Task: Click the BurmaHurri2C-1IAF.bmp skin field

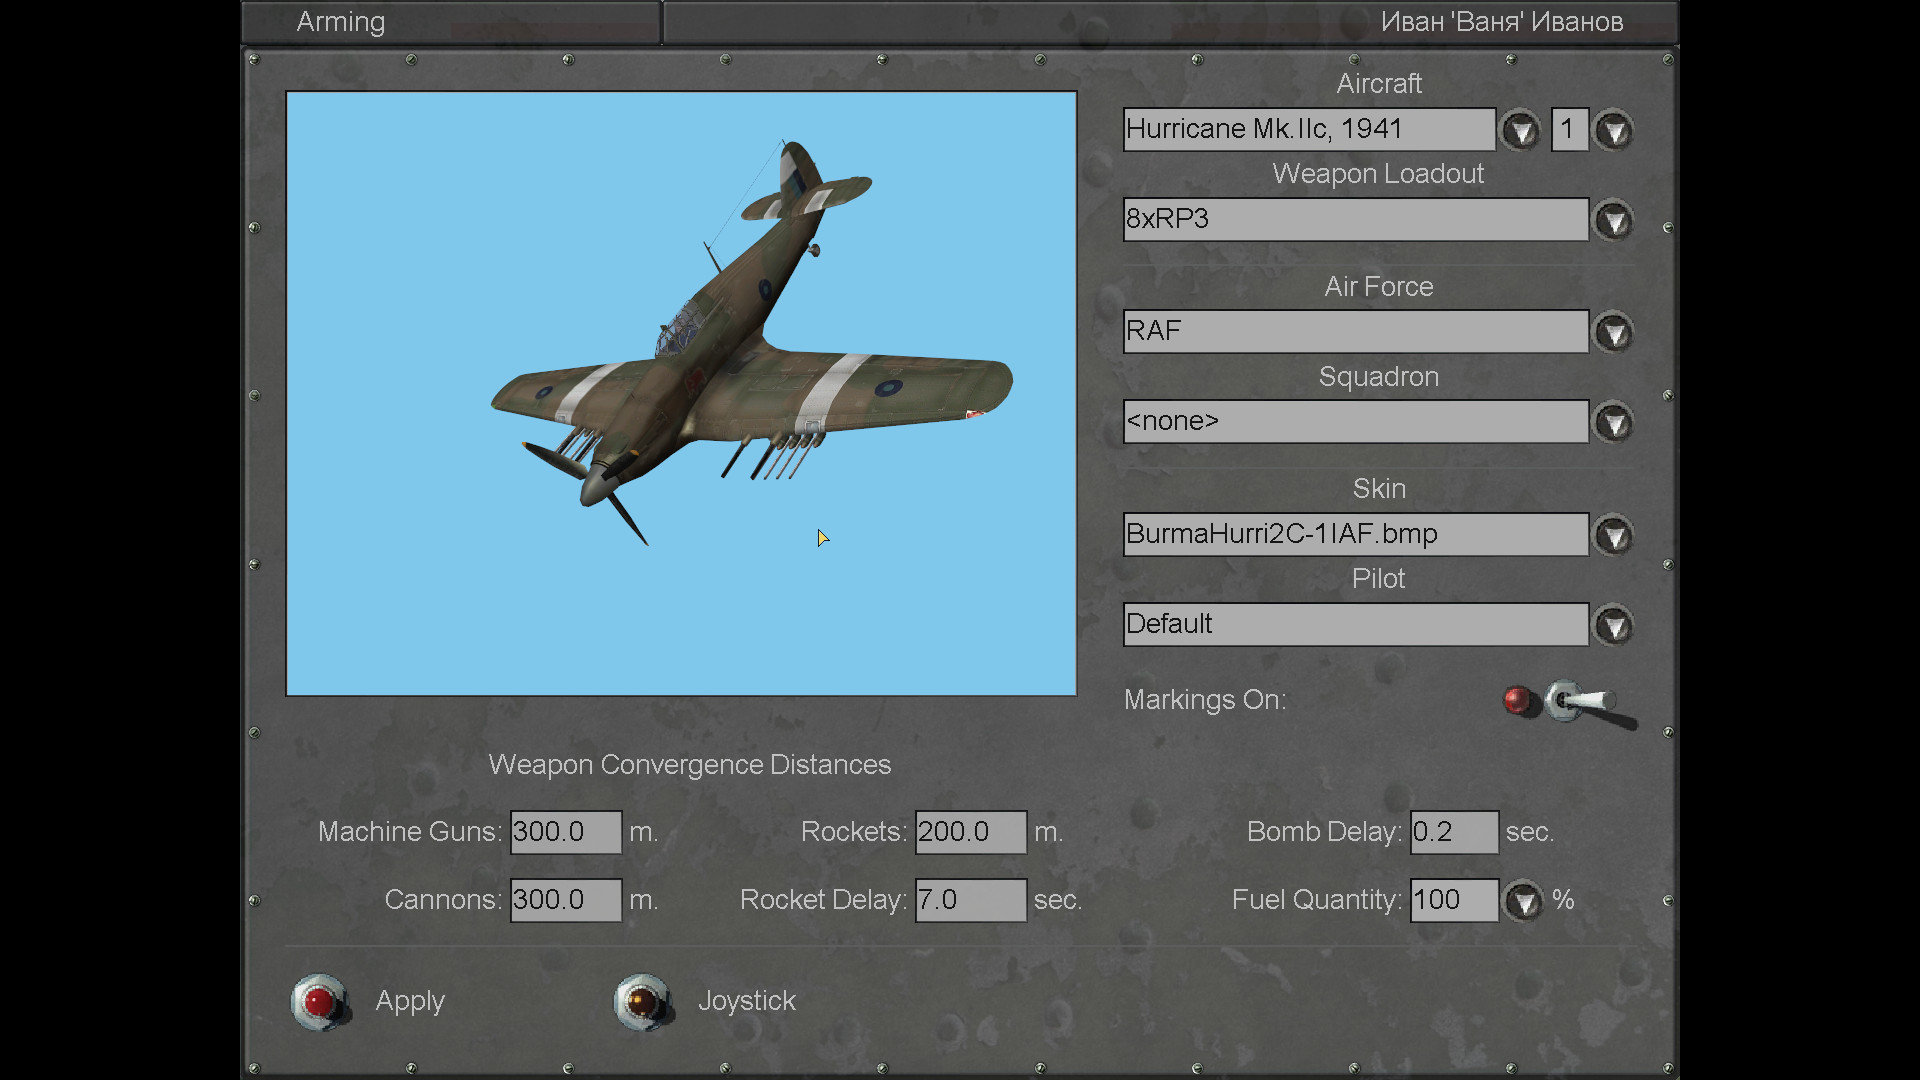Action: tap(1354, 534)
